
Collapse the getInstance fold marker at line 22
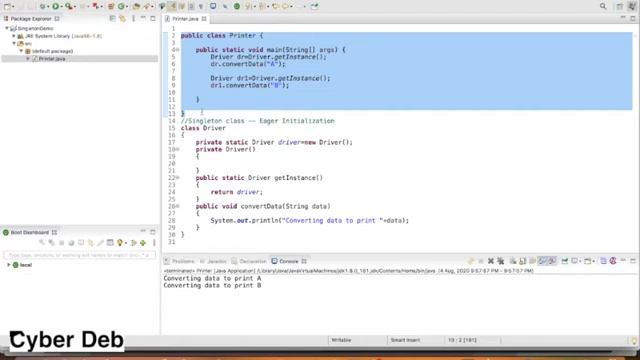(178, 178)
